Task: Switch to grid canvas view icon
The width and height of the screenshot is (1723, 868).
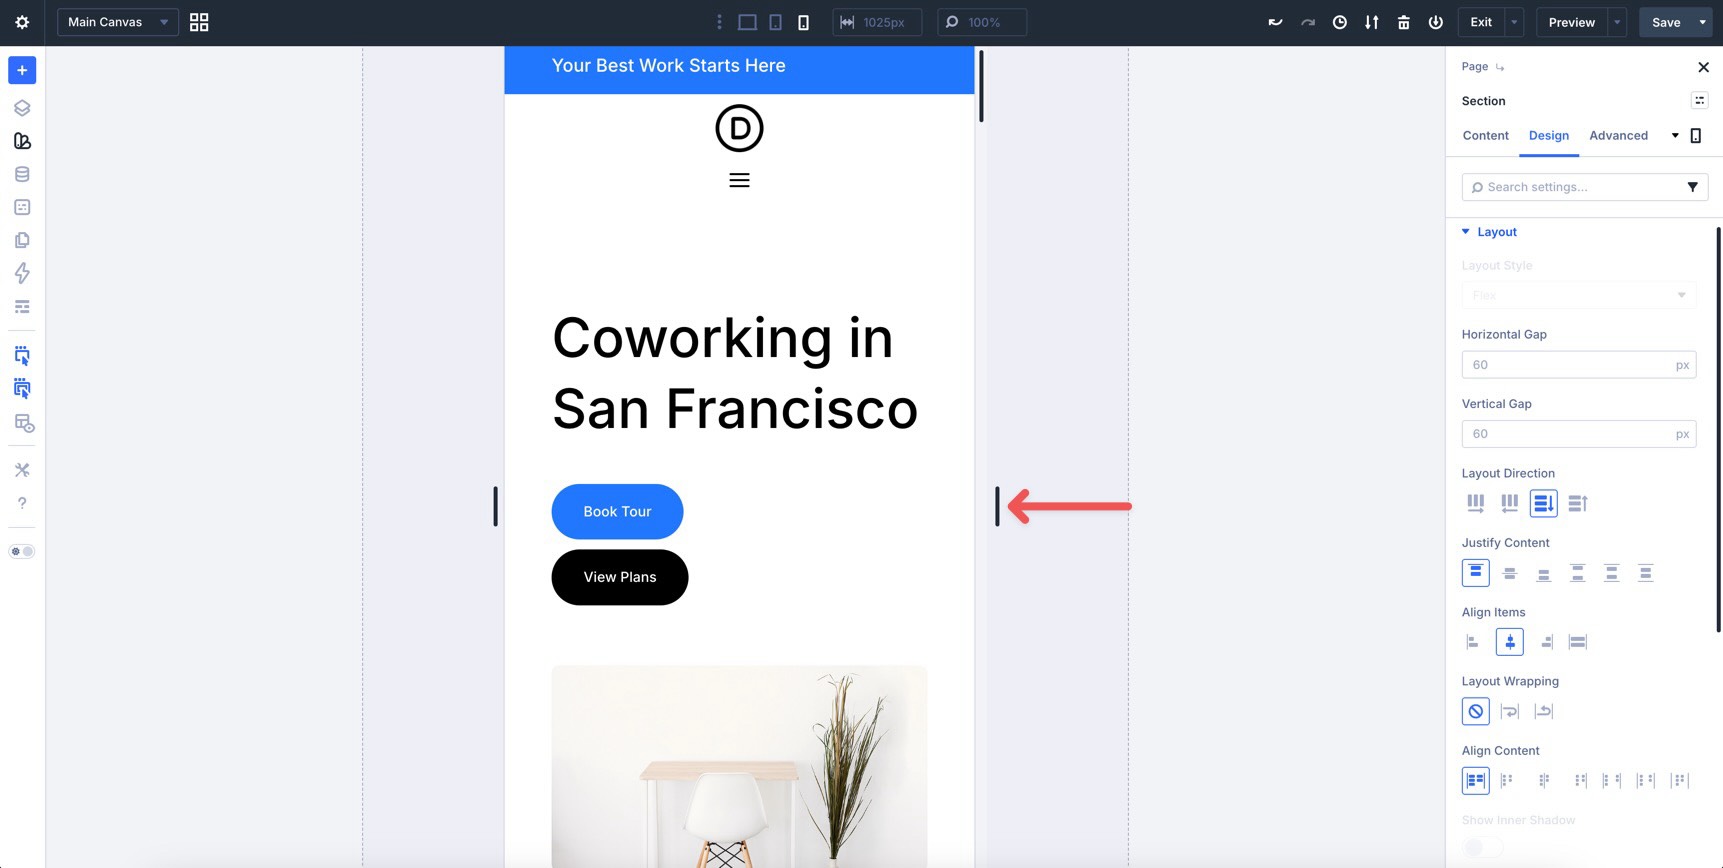Action: 199,22
